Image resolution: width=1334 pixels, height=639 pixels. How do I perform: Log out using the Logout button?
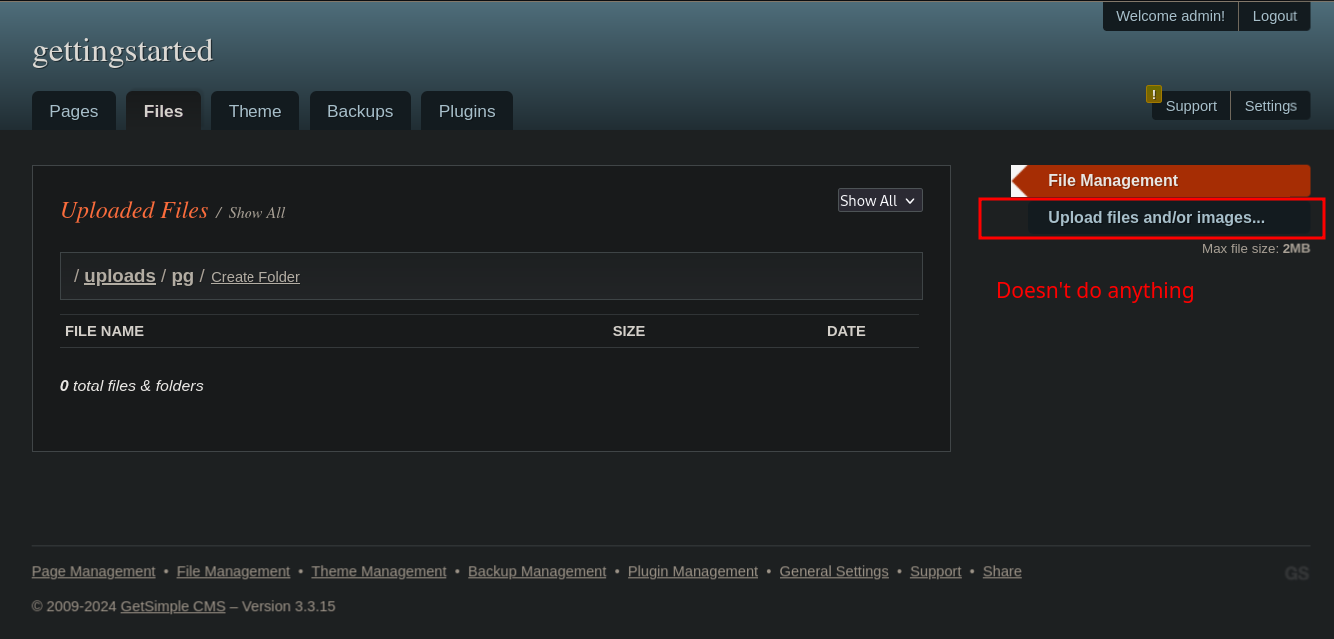(x=1274, y=16)
